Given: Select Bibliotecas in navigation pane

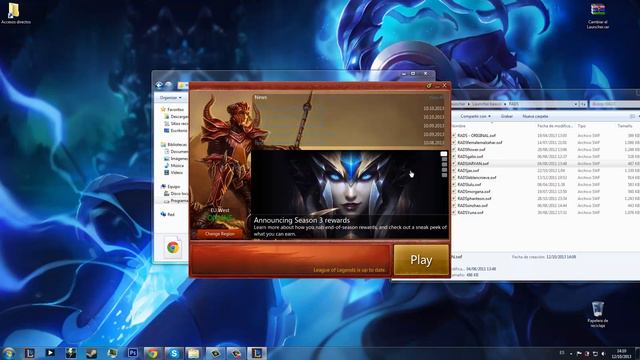Looking at the screenshot, I should pos(174,144).
